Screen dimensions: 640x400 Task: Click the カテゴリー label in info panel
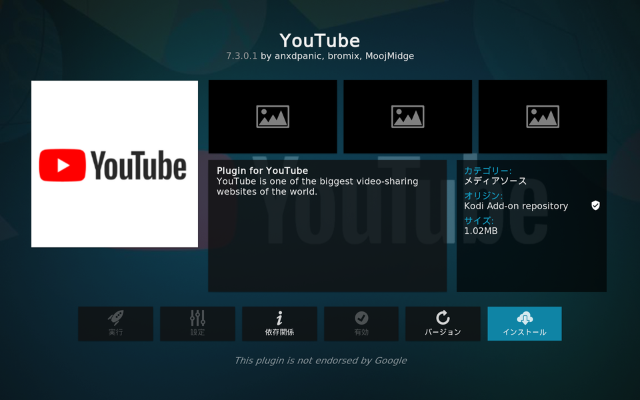[x=487, y=171]
